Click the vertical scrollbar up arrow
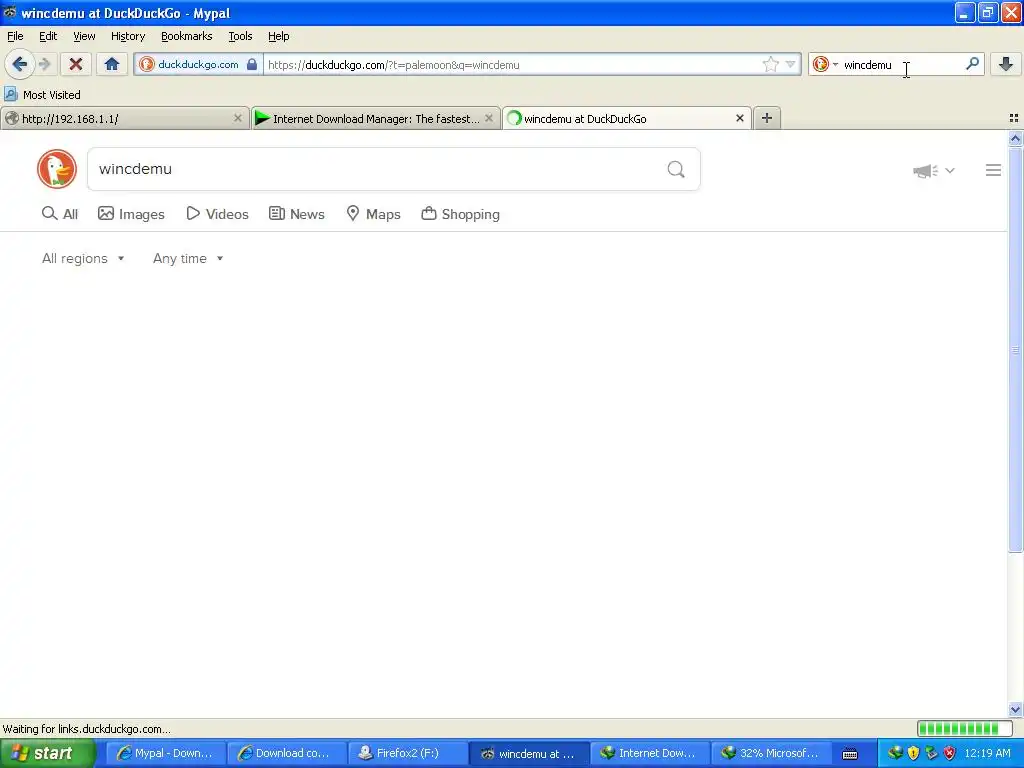 (1015, 138)
